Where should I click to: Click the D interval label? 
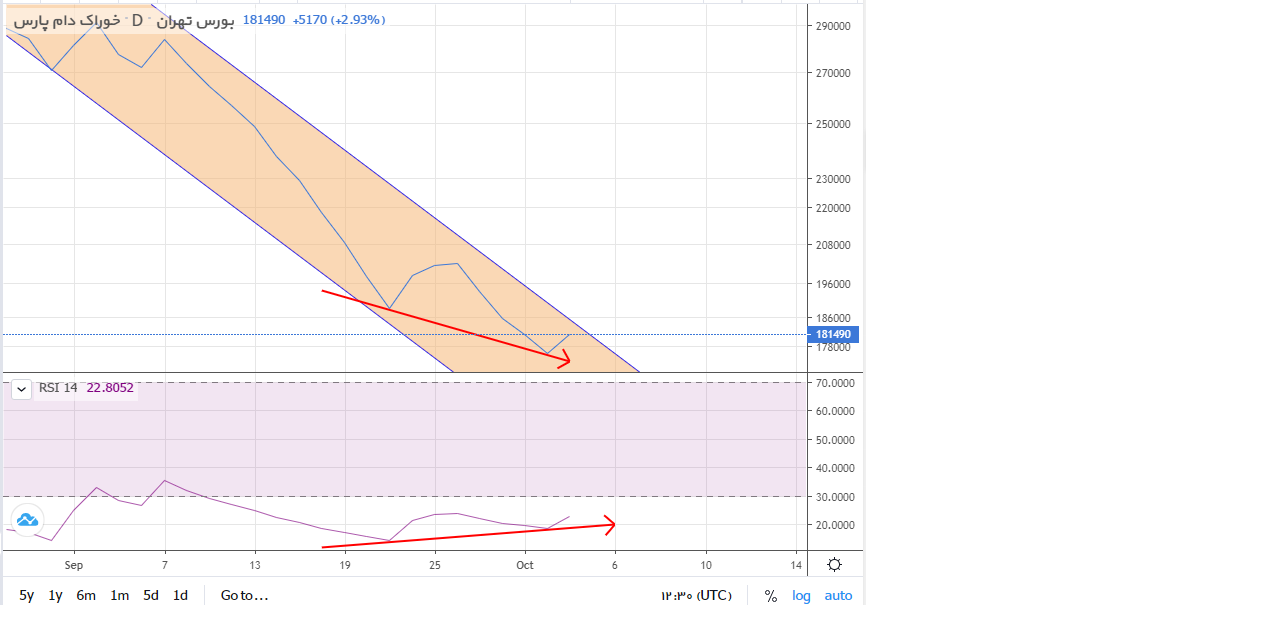coord(137,20)
